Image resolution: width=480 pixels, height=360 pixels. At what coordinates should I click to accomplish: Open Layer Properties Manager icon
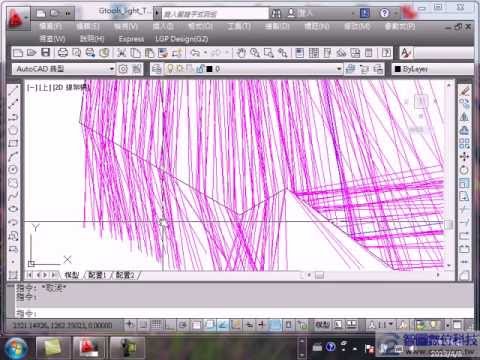pos(157,69)
